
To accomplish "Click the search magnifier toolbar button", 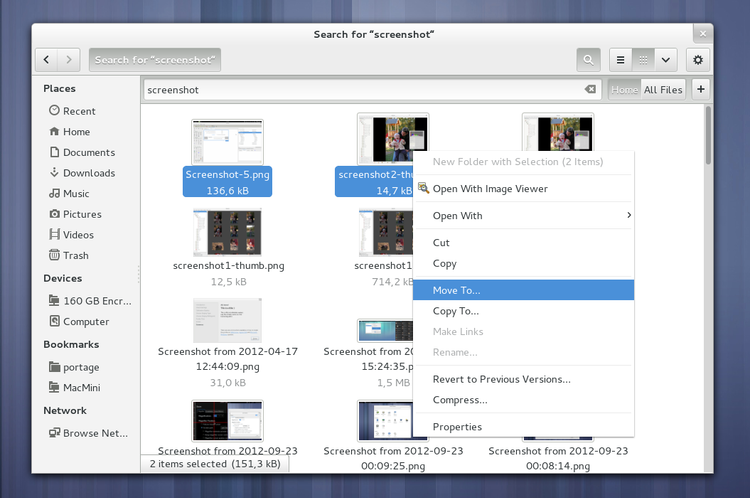I will pos(588,60).
